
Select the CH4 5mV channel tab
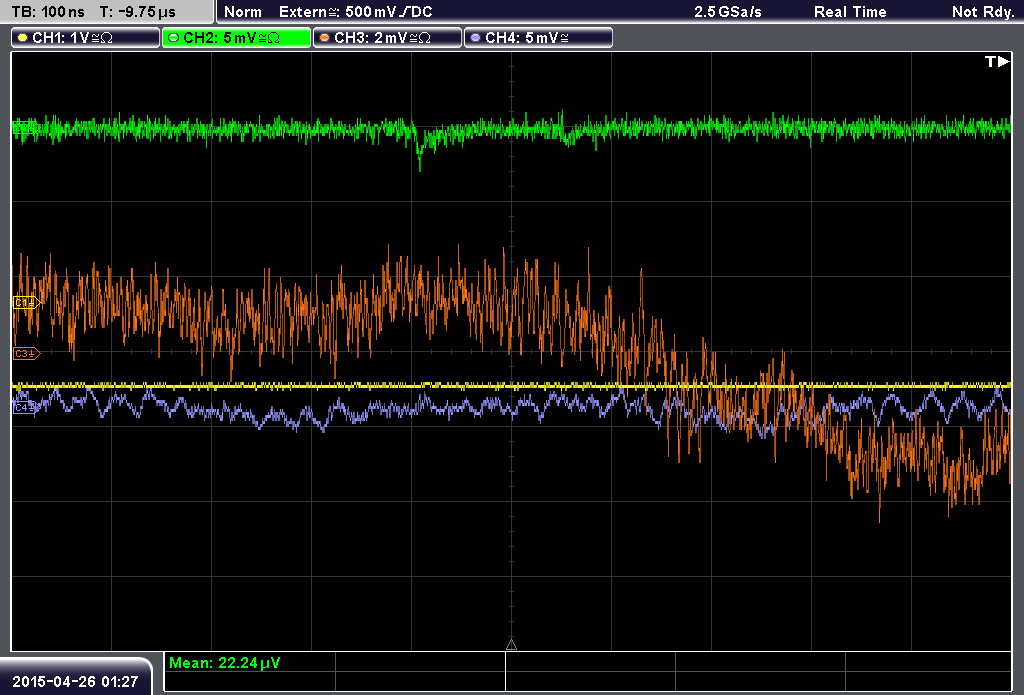coord(538,38)
